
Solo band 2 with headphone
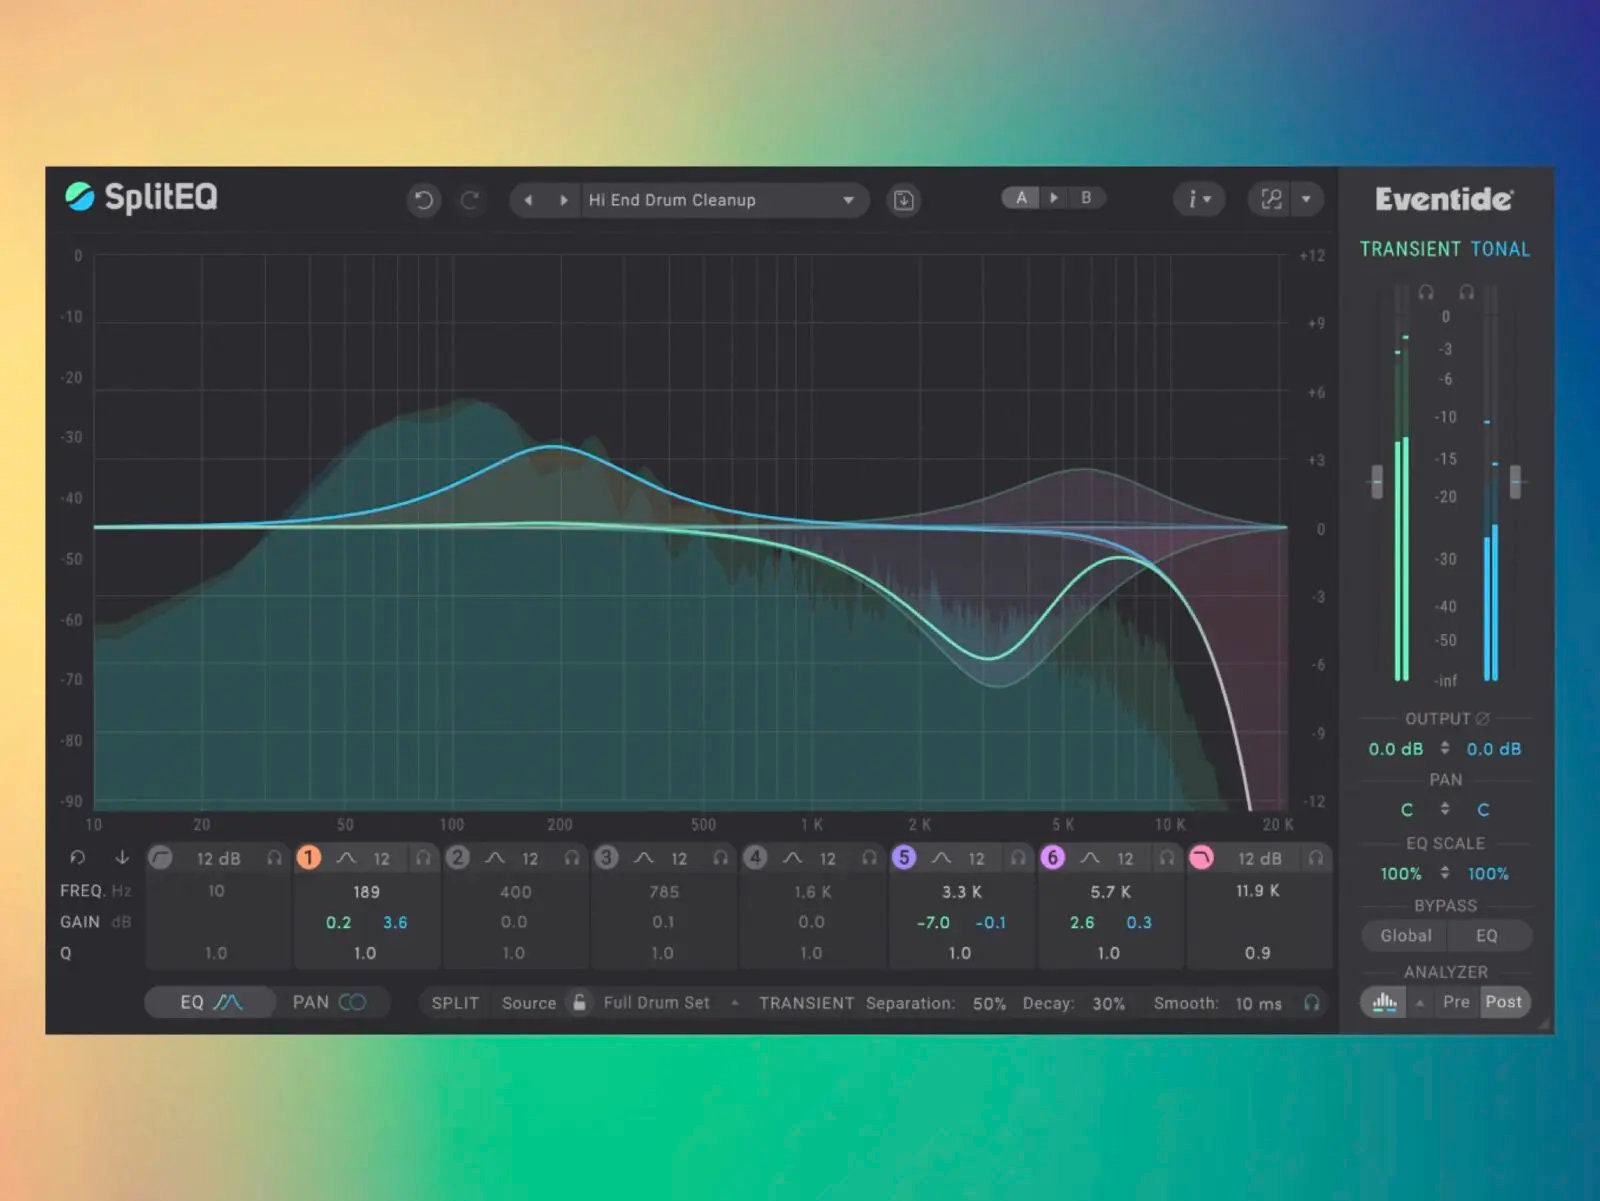pyautogui.click(x=572, y=858)
